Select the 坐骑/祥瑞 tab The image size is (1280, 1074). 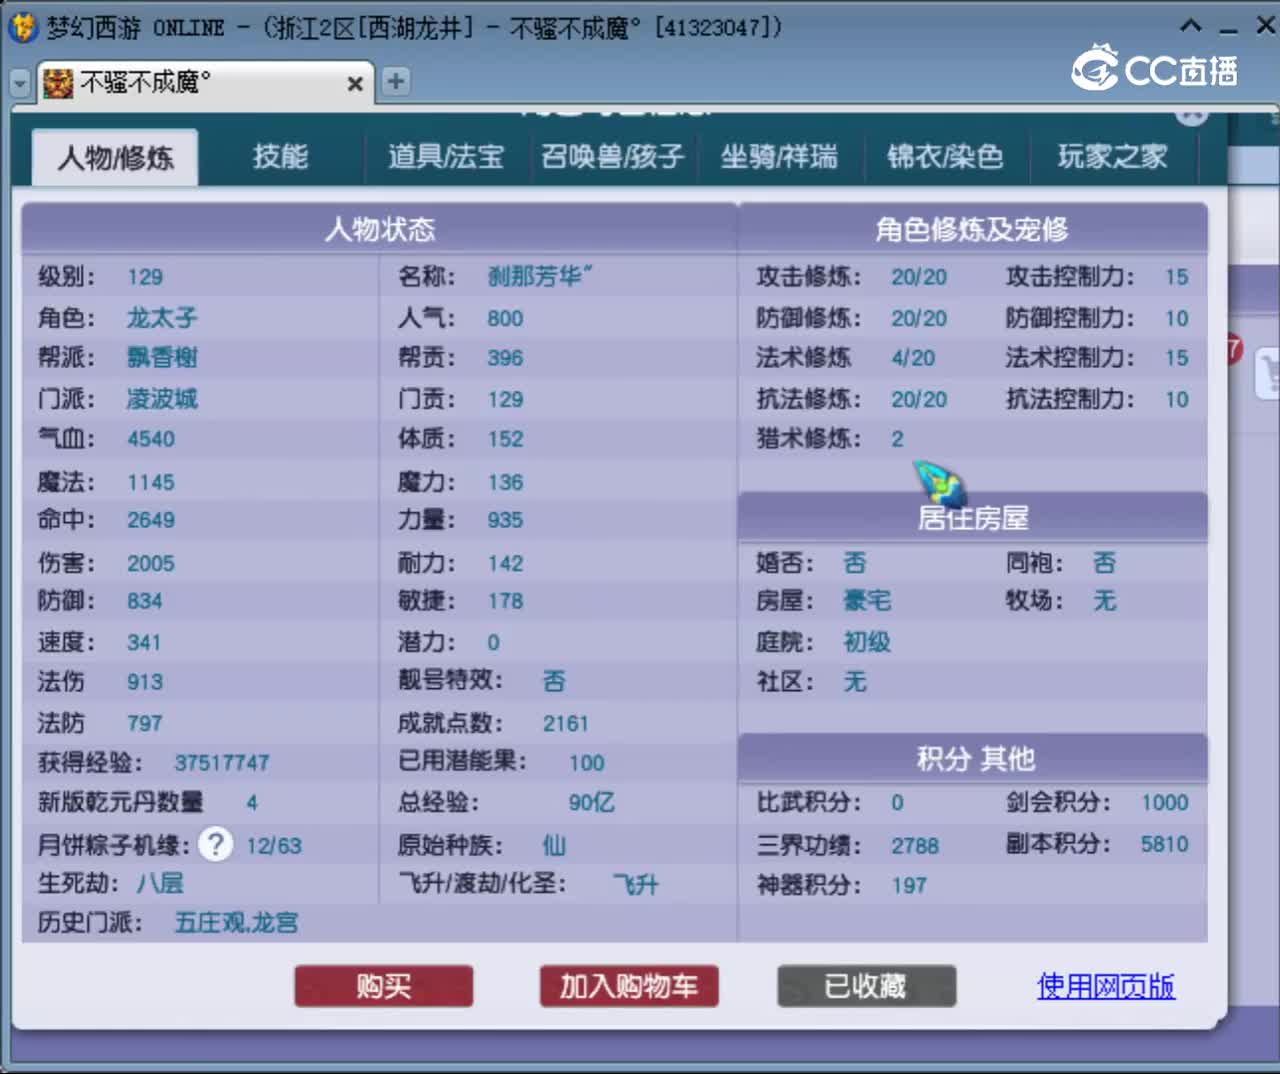point(779,157)
